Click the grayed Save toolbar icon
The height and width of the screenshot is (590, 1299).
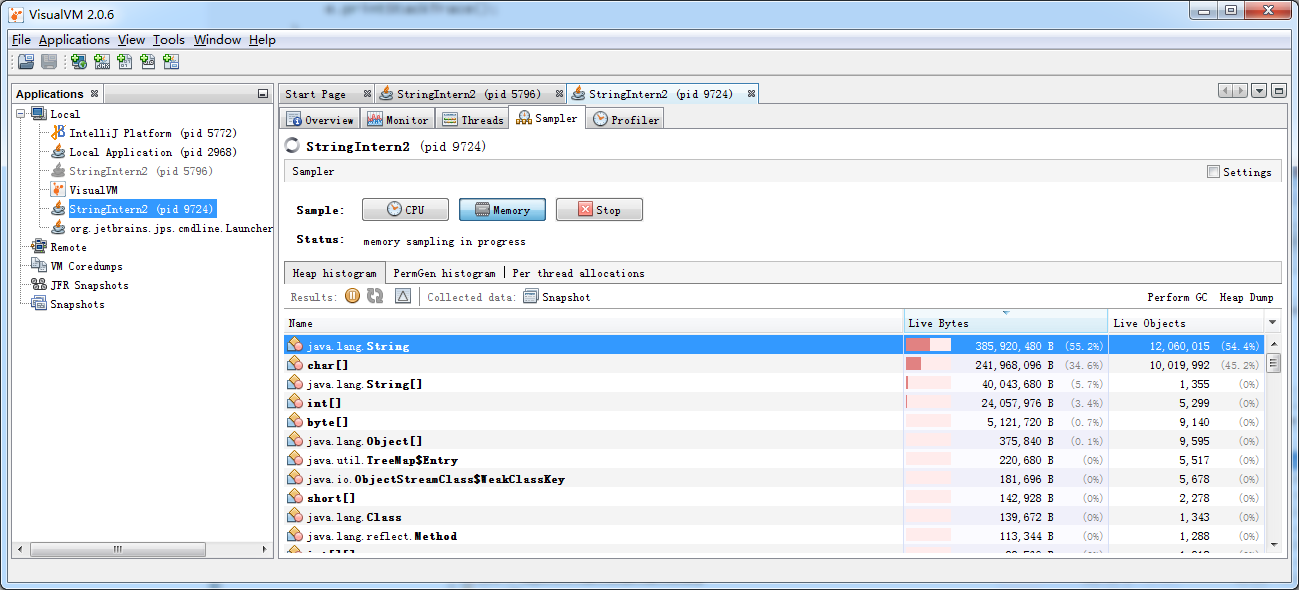[48, 62]
